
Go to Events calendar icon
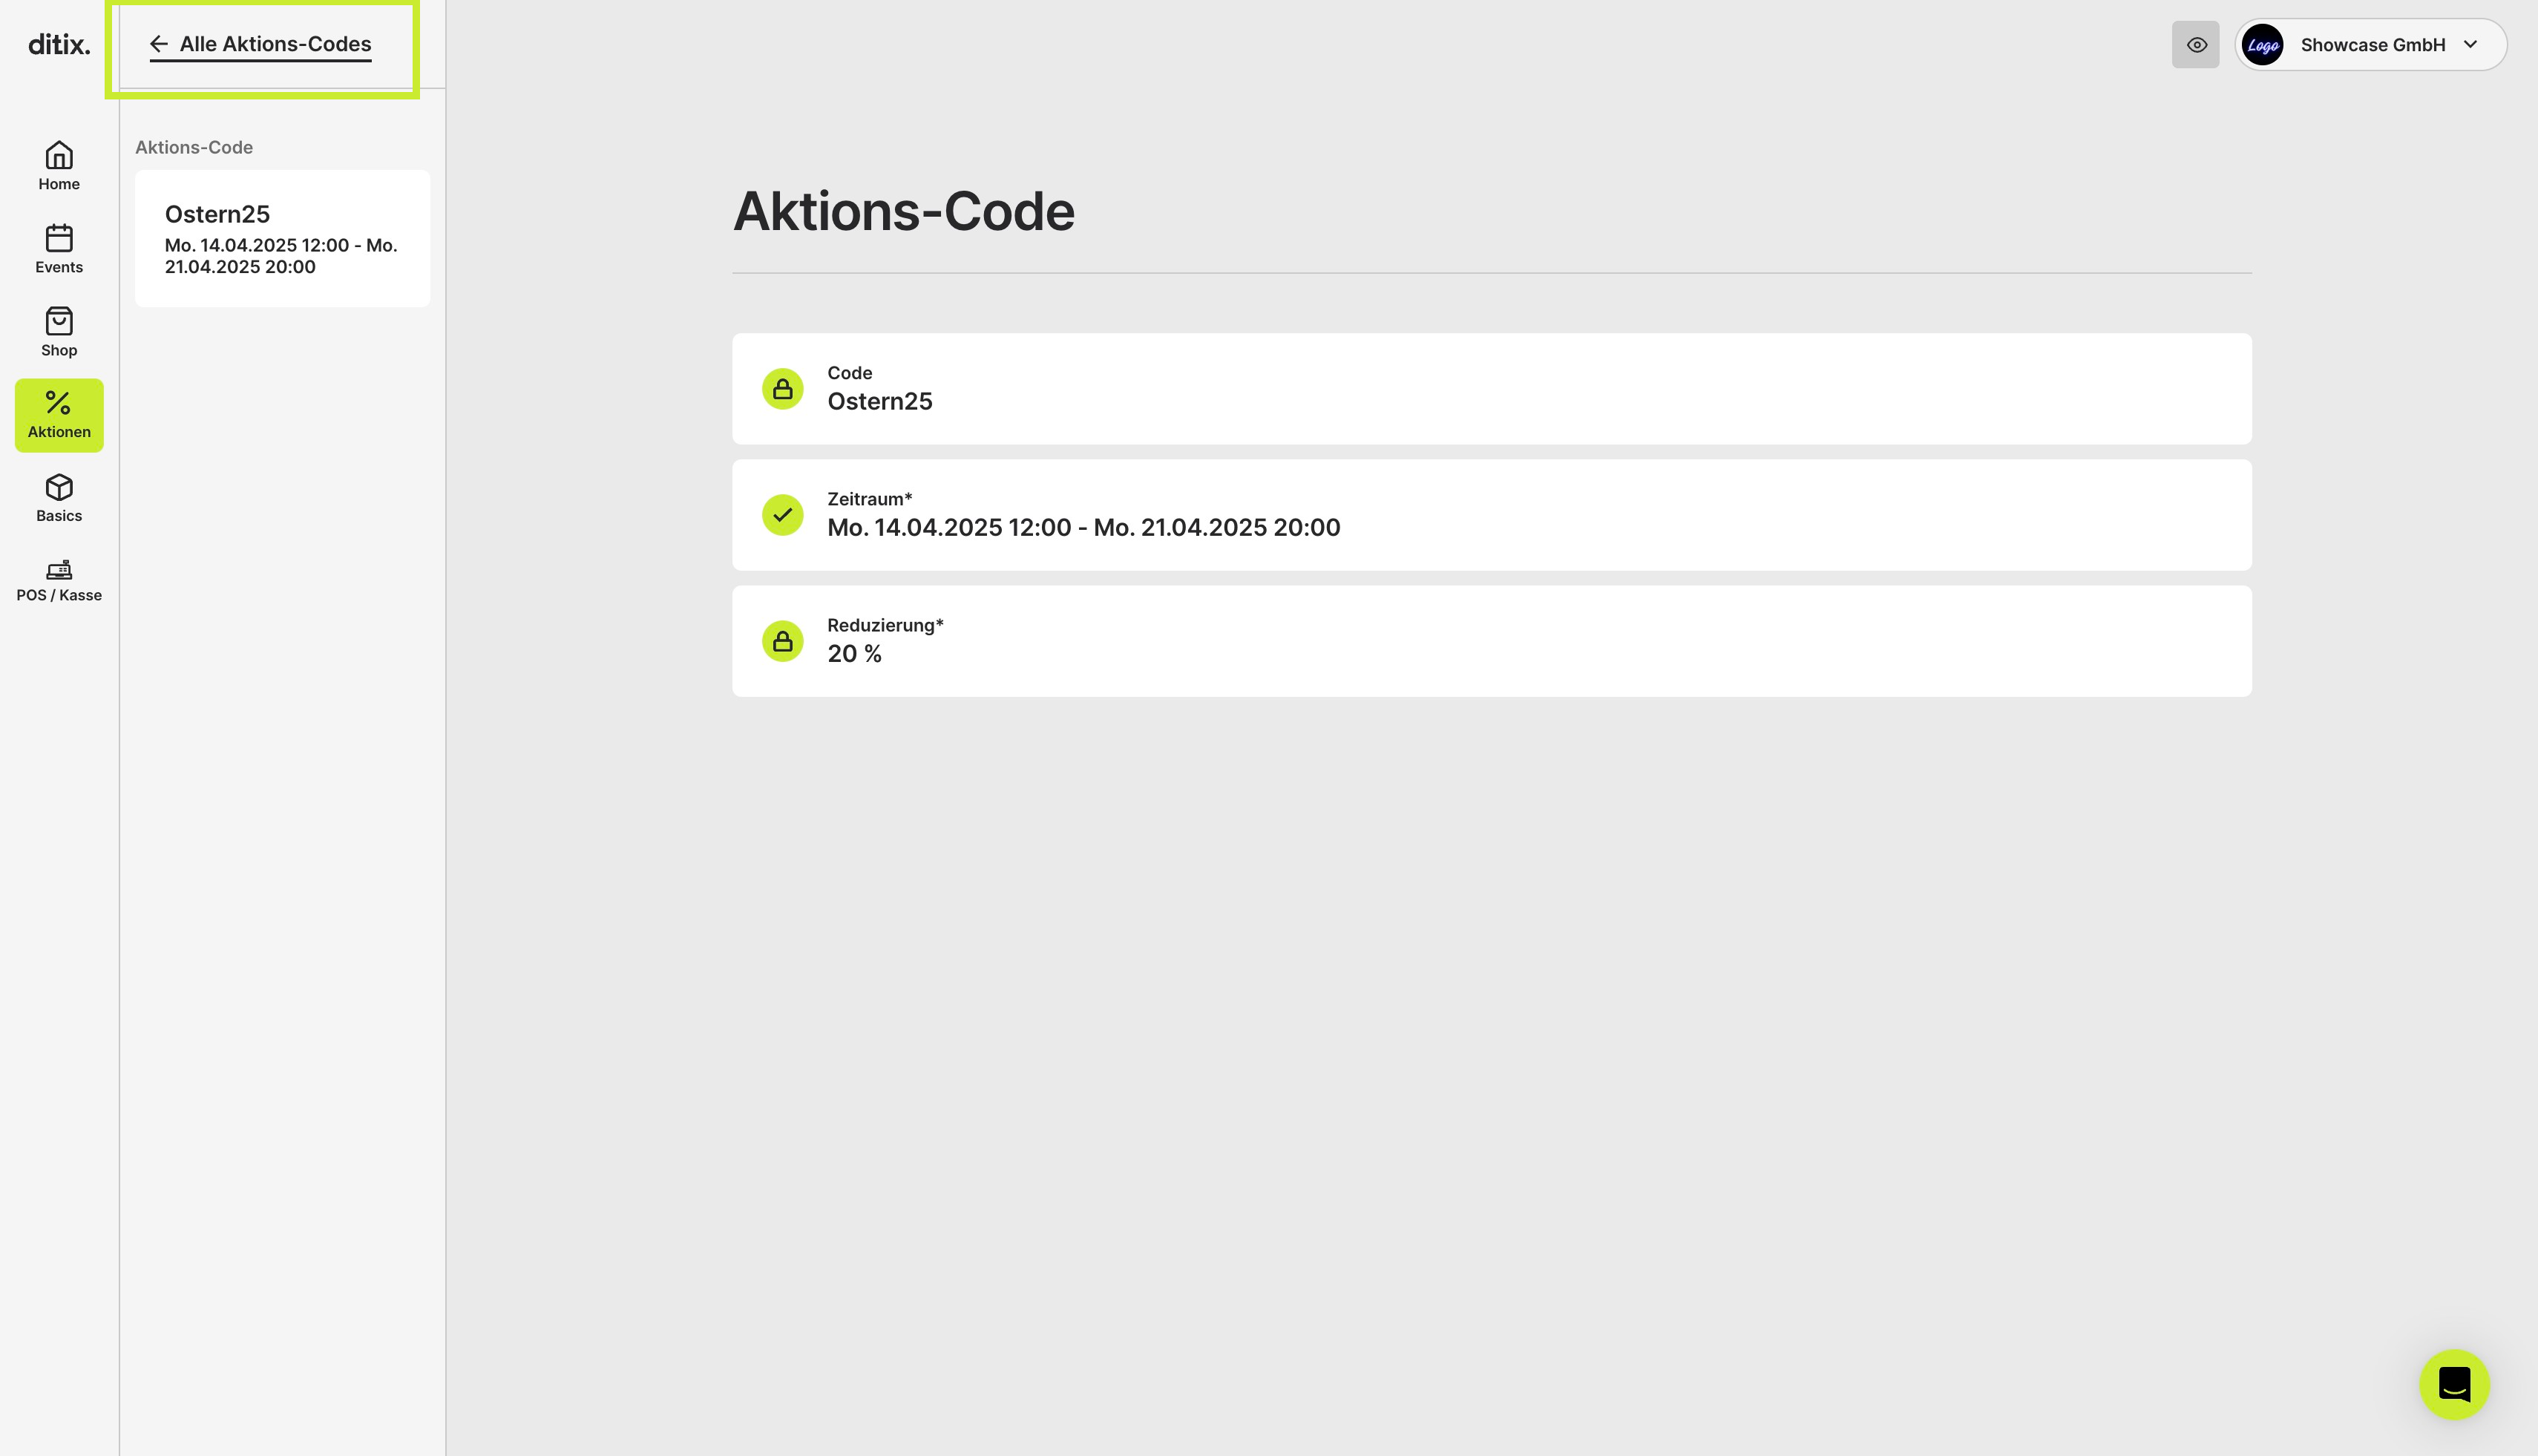click(x=59, y=238)
